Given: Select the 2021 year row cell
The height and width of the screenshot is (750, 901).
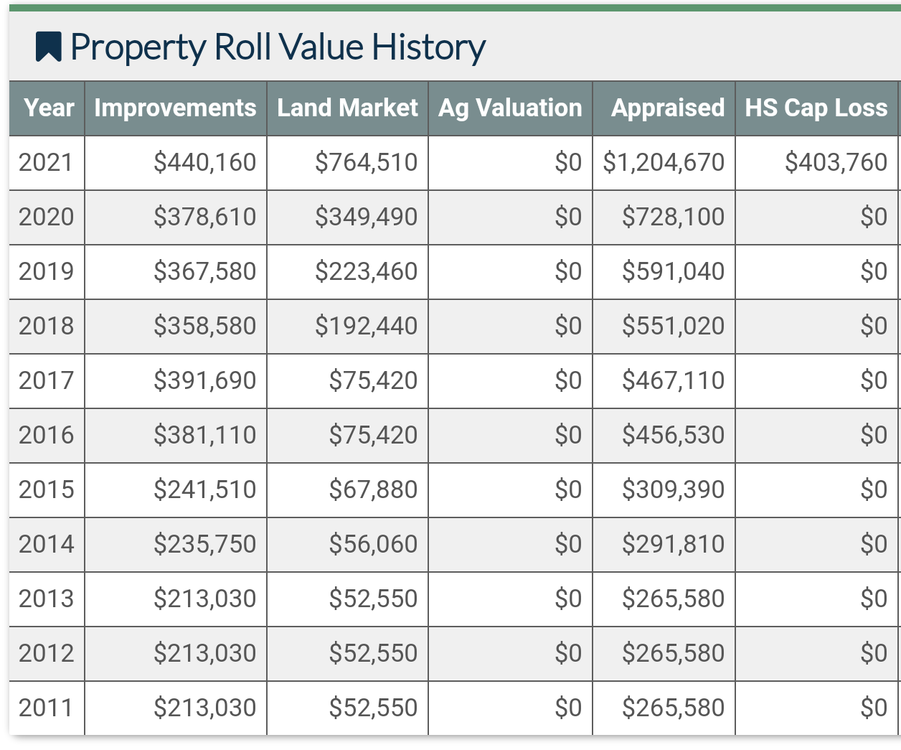Looking at the screenshot, I should coord(46,162).
